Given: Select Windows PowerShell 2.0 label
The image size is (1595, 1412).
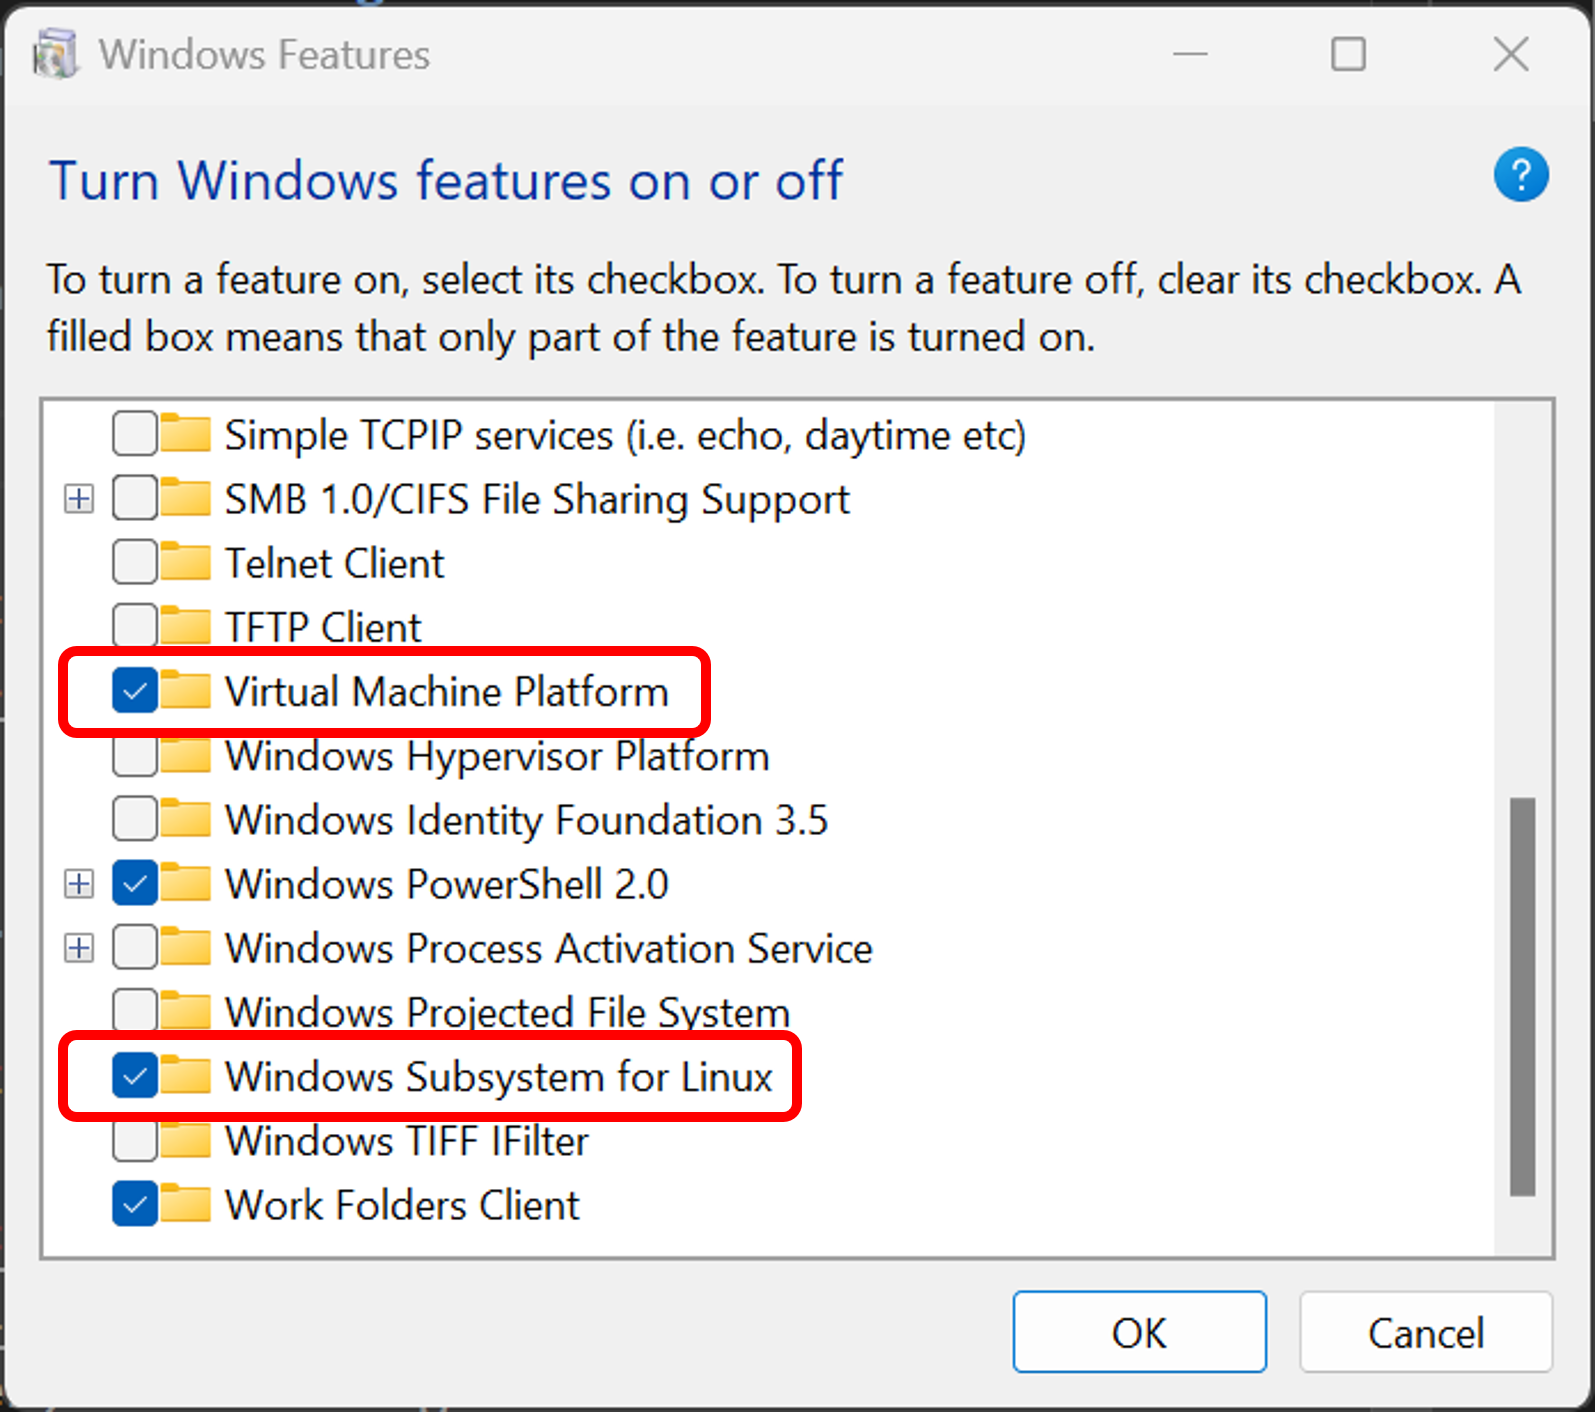Looking at the screenshot, I should click(446, 884).
